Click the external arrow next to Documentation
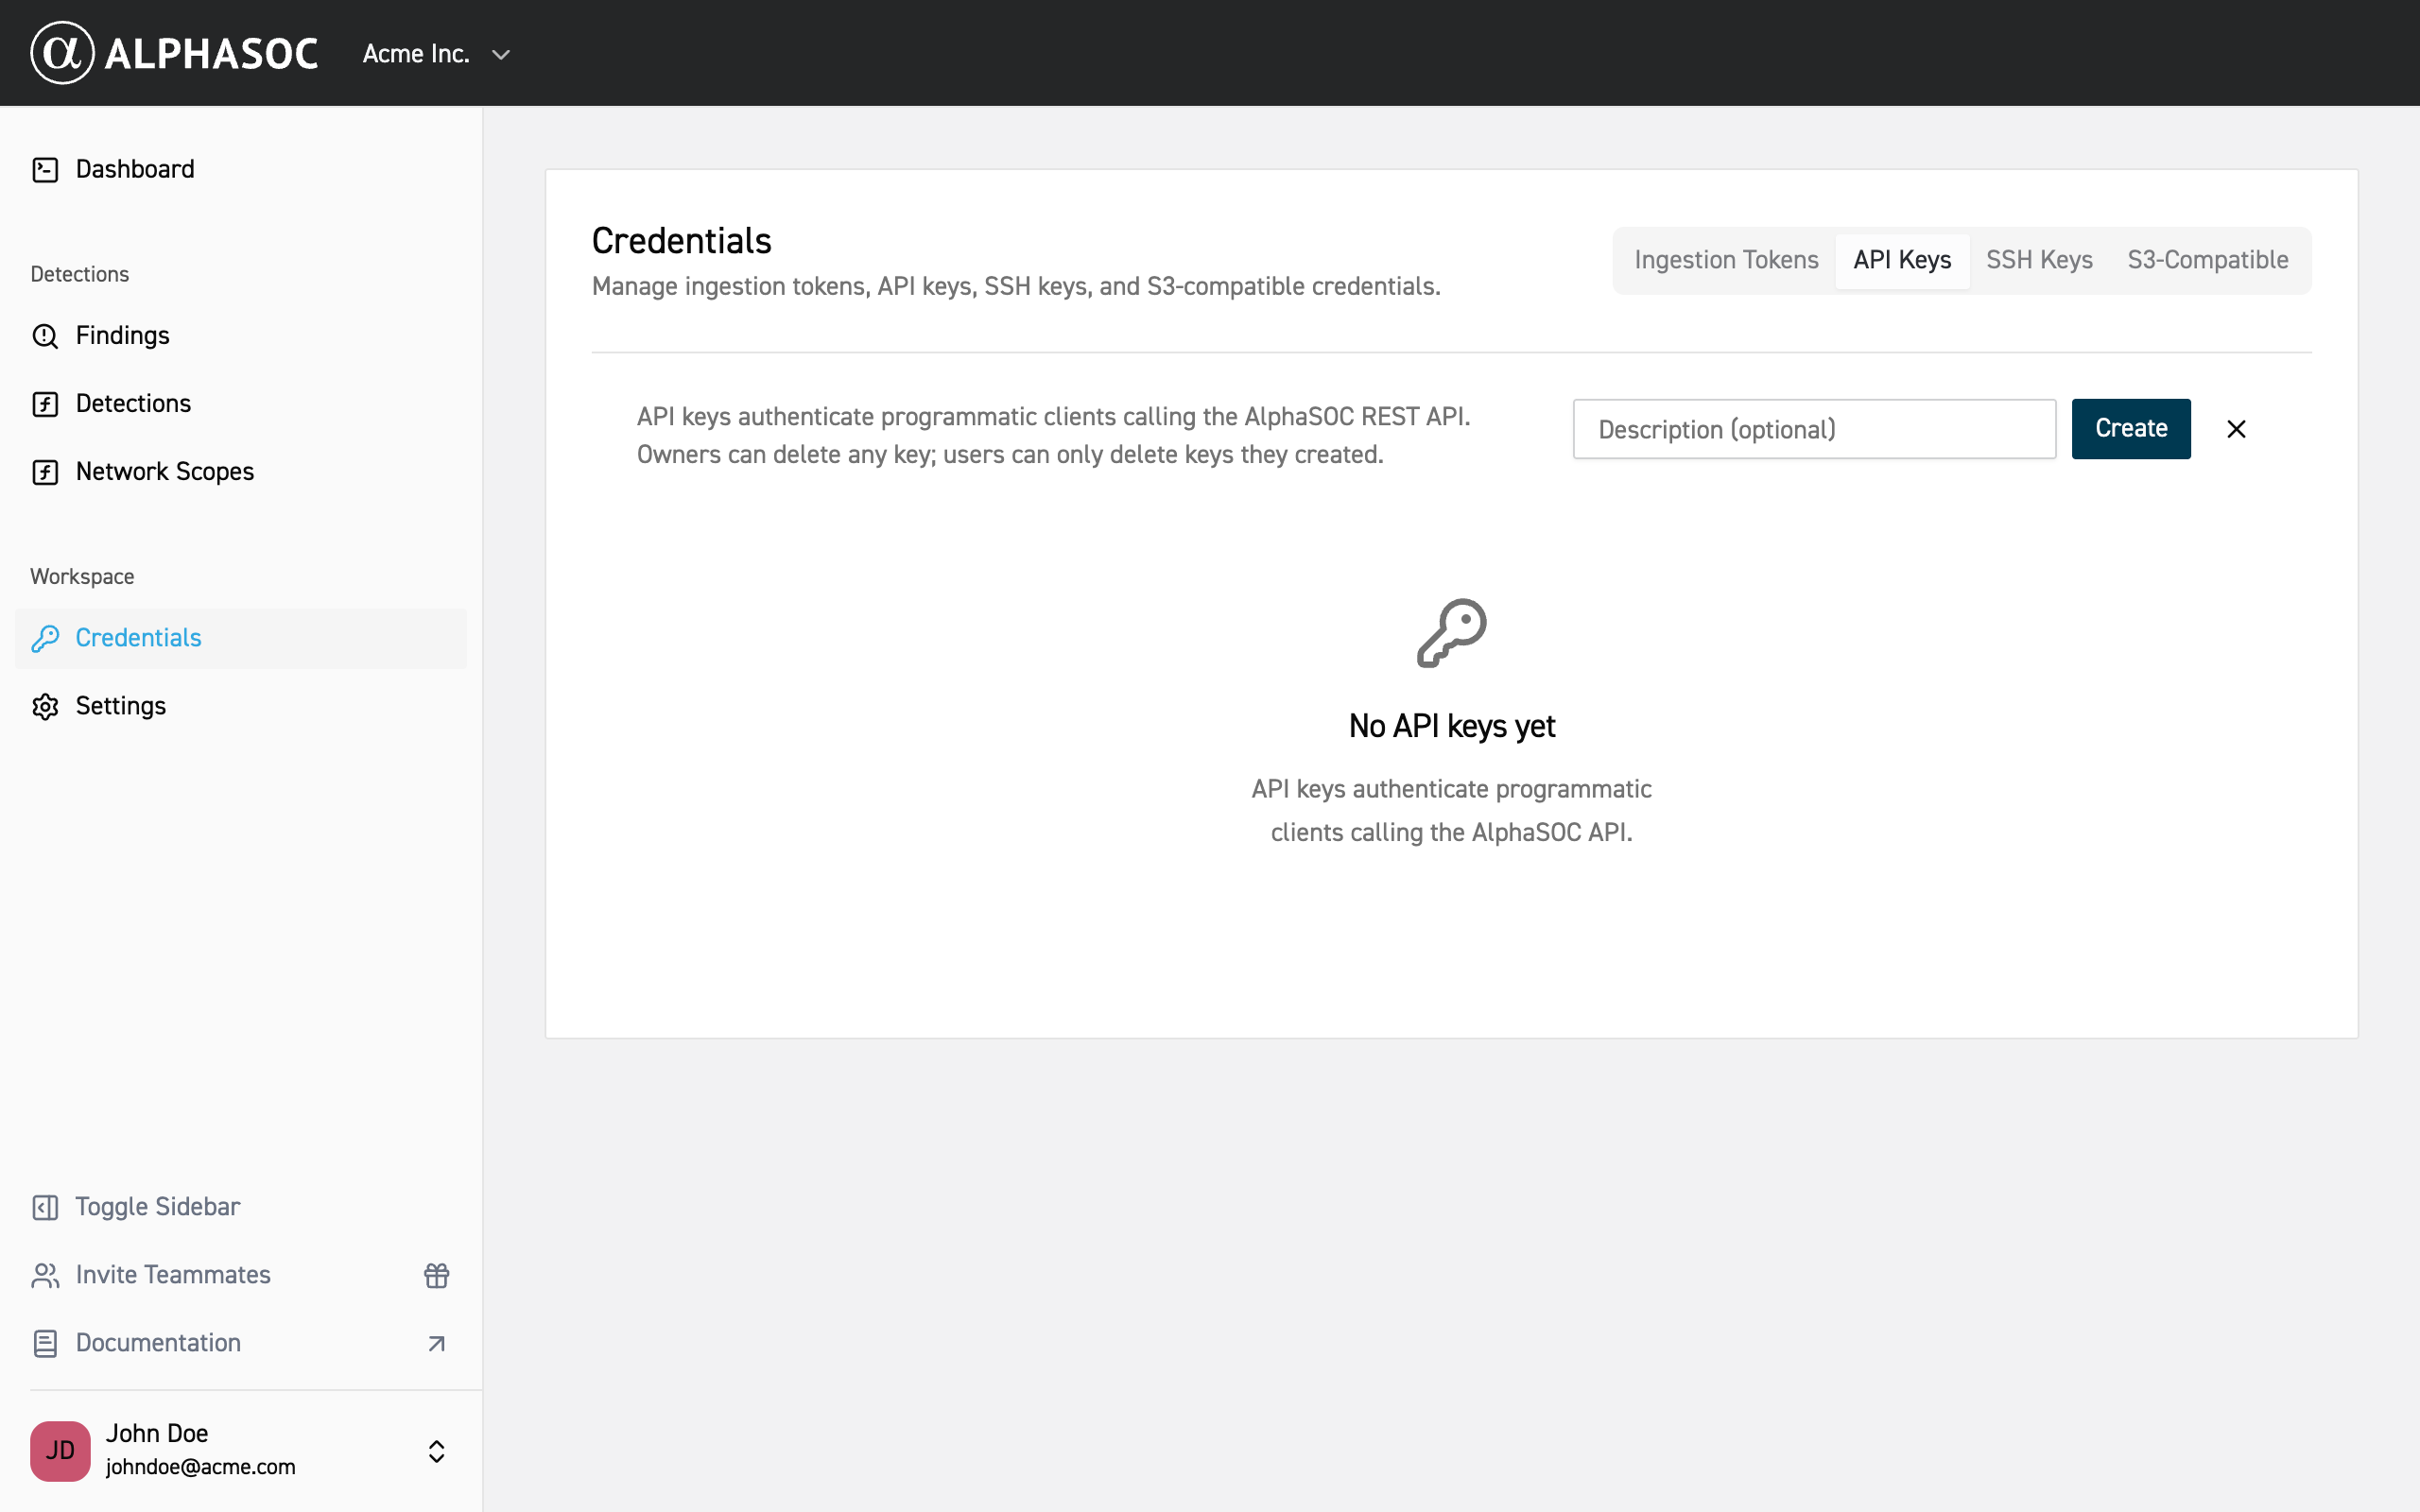2420x1512 pixels. (x=437, y=1344)
